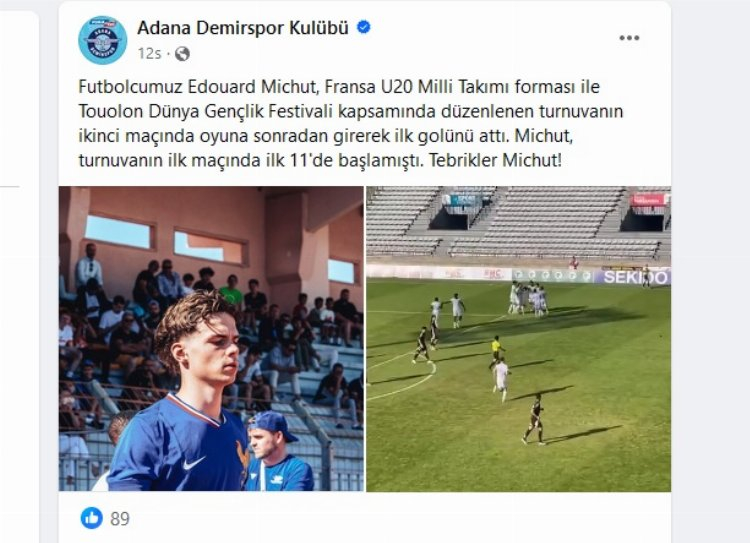Click the celebrating players group in photo
This screenshot has height=543, width=750.
click(x=528, y=298)
